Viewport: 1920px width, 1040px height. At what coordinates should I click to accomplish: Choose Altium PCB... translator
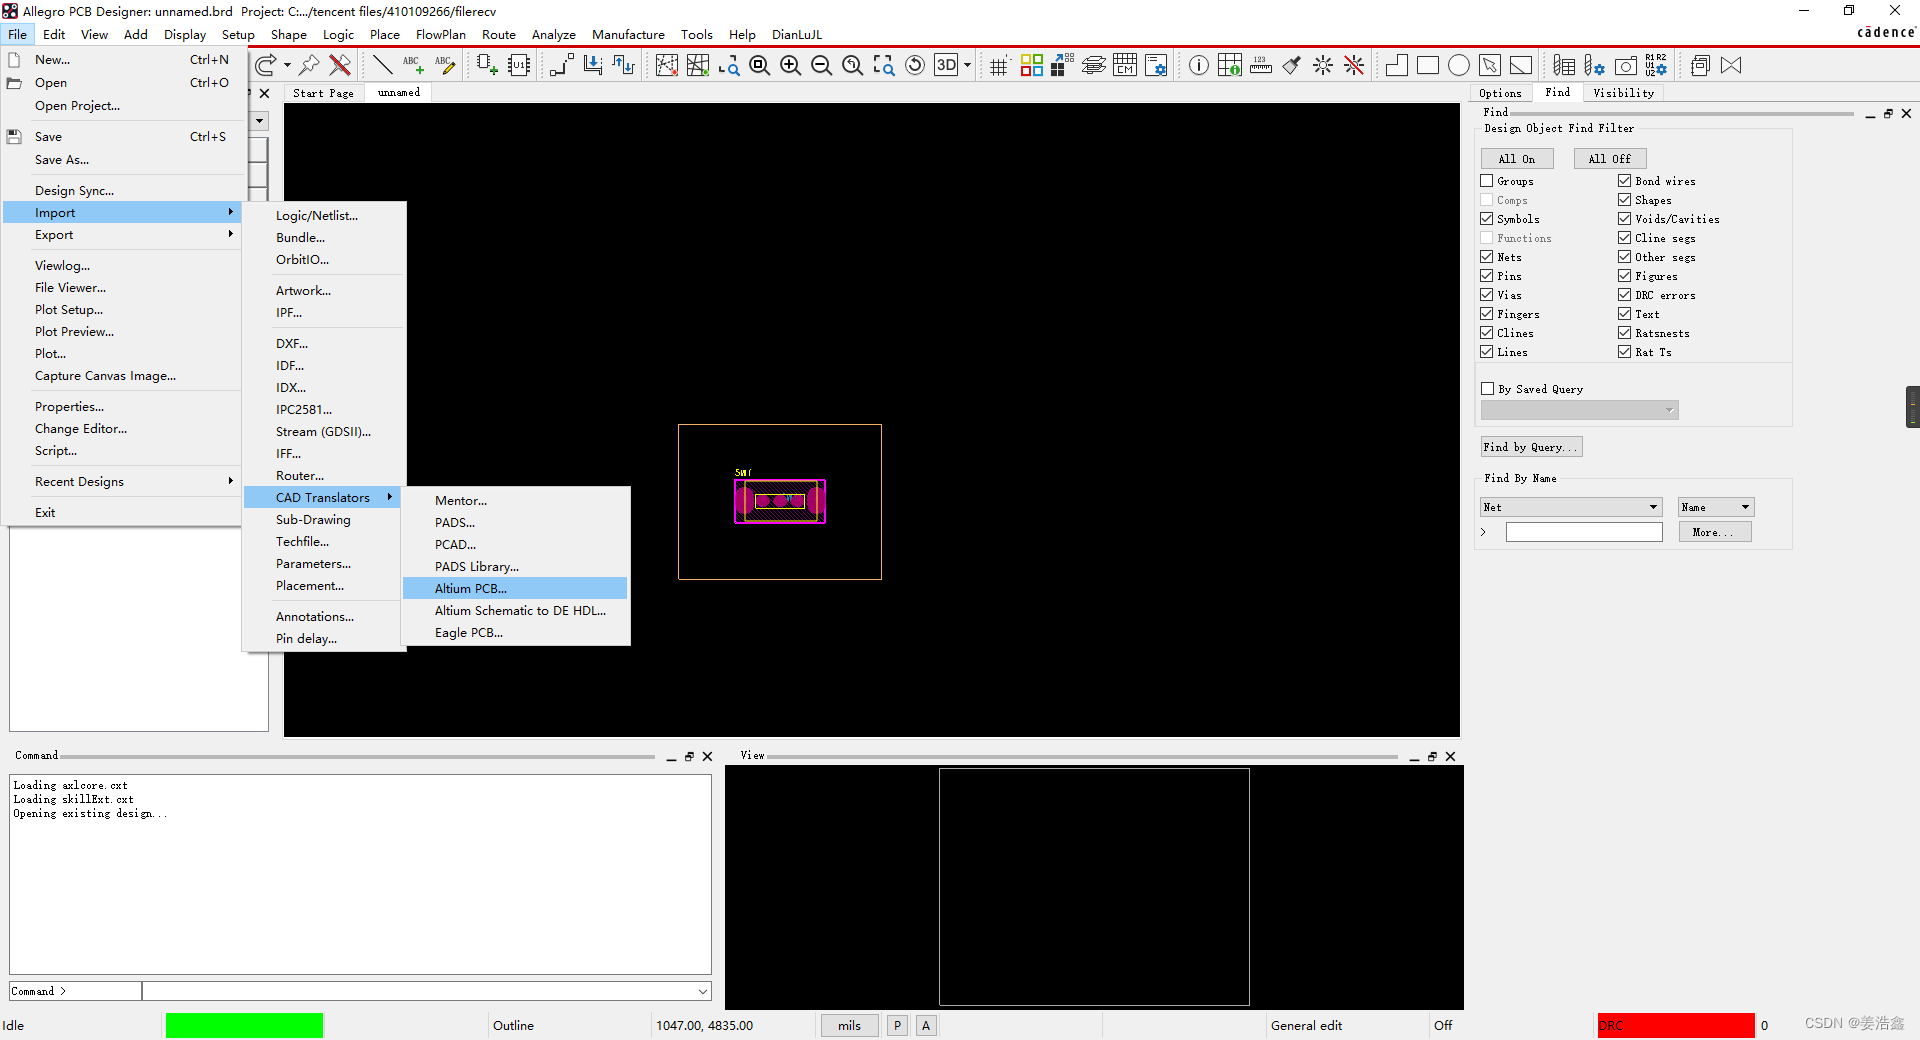(515, 589)
